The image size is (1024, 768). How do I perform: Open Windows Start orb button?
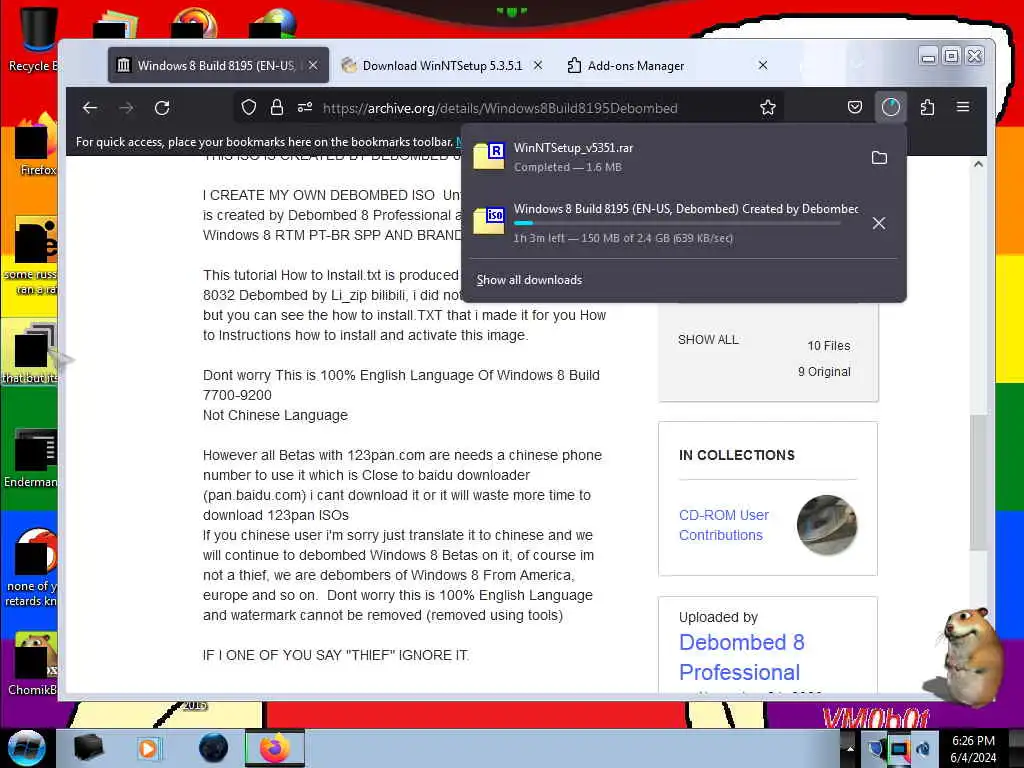point(26,748)
